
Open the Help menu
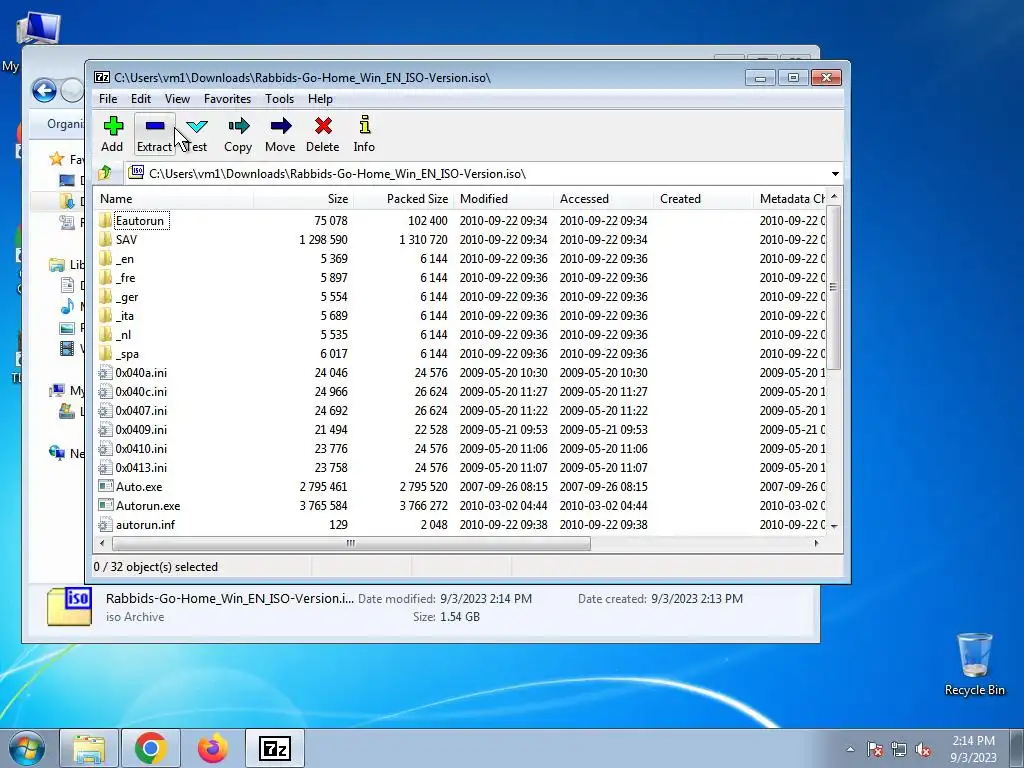point(320,99)
